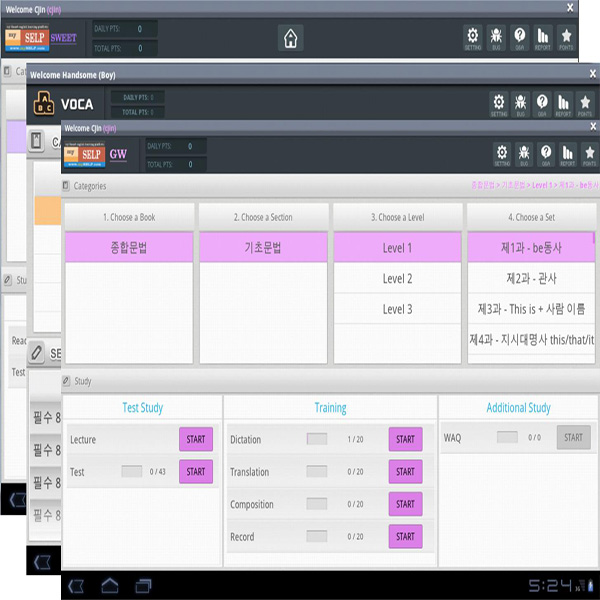The height and width of the screenshot is (600, 600).
Task: Click the Bug icon in the GW window
Action: [521, 153]
